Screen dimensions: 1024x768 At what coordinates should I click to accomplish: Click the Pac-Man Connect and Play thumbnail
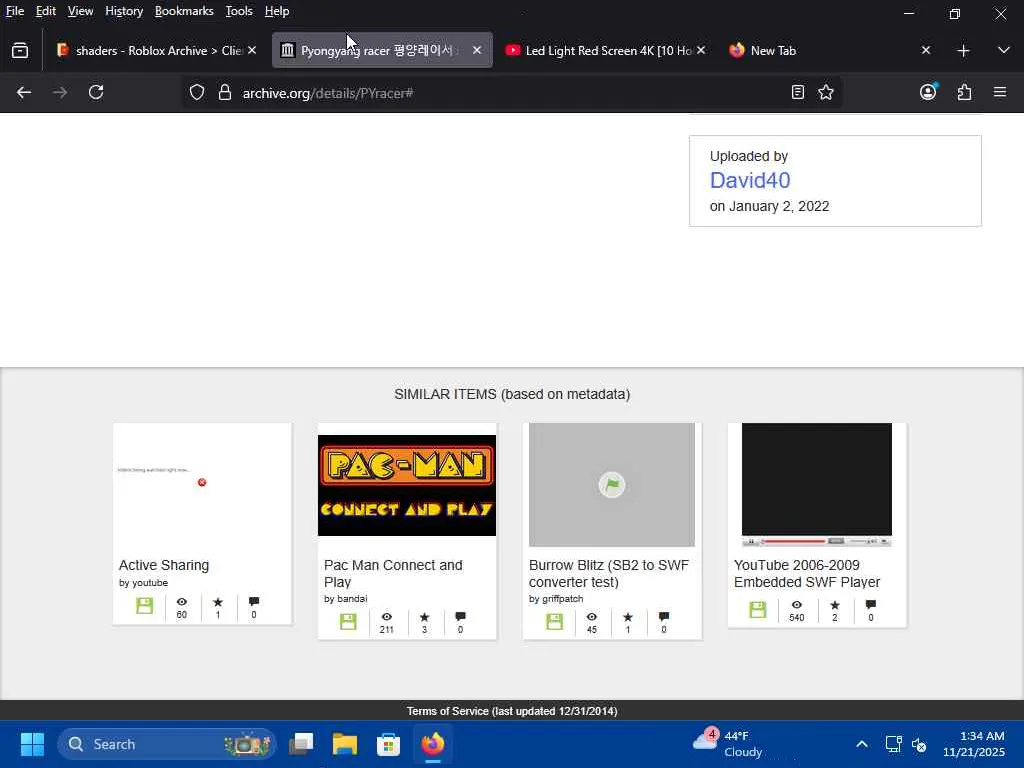[407, 485]
